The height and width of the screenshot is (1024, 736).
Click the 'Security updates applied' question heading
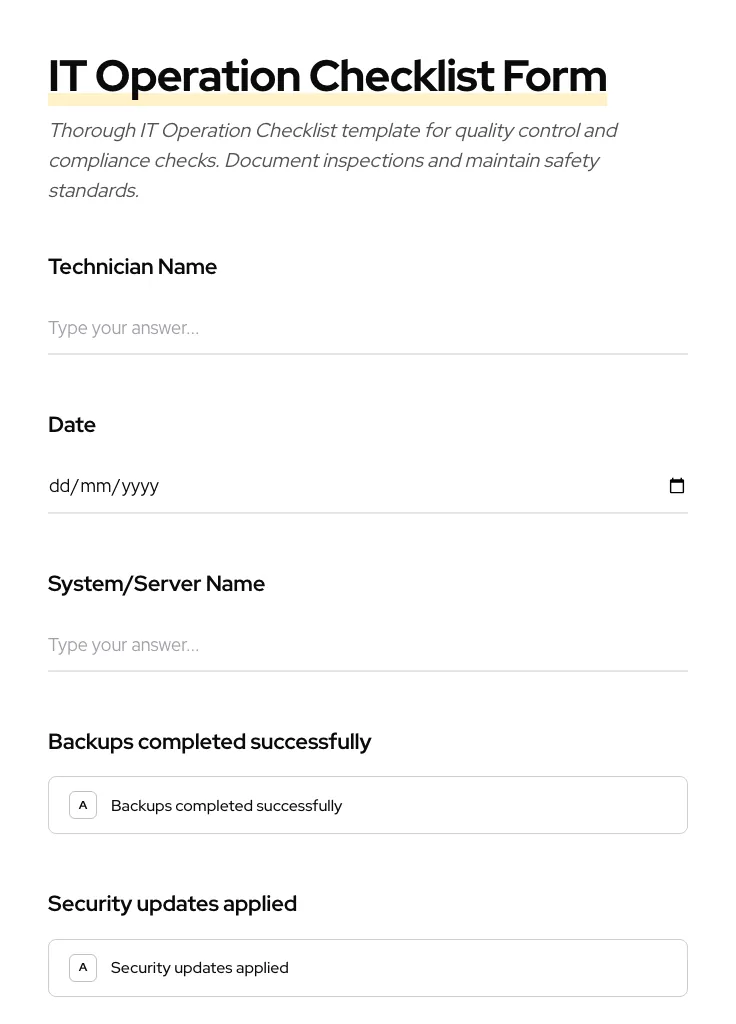(172, 903)
